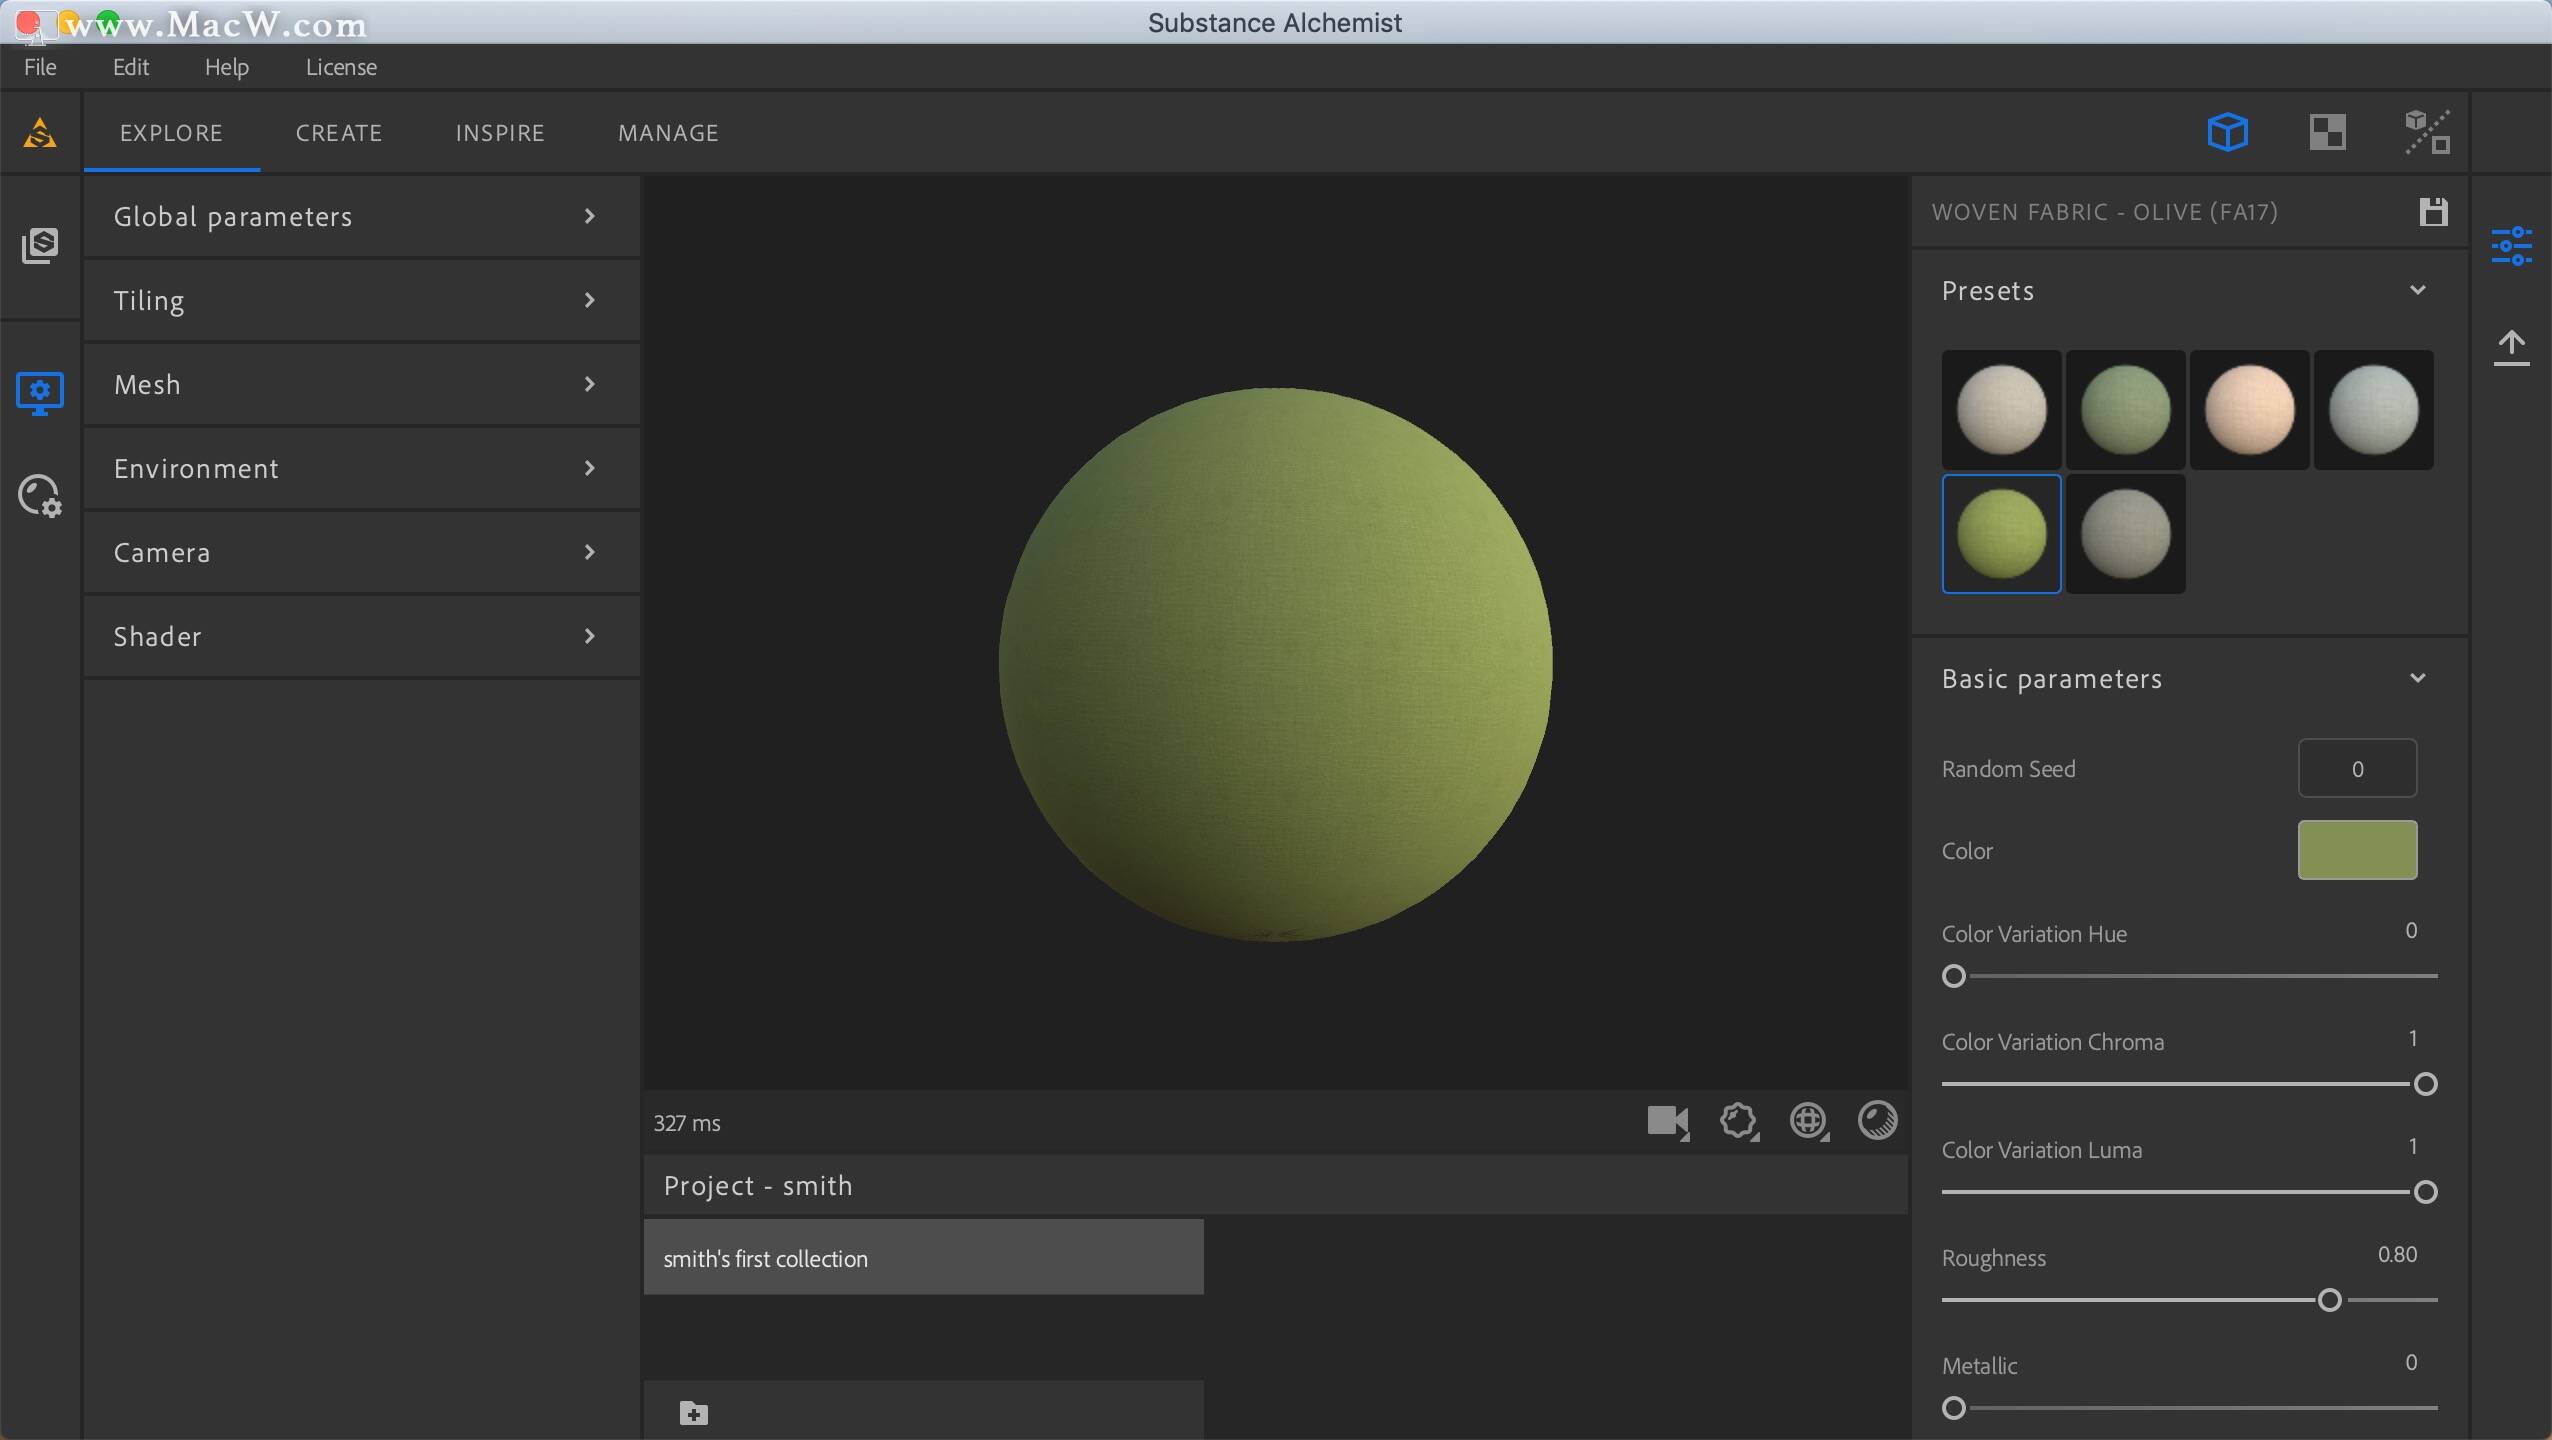Select the sage green preset thumbnail
The height and width of the screenshot is (1440, 2552).
(2125, 410)
